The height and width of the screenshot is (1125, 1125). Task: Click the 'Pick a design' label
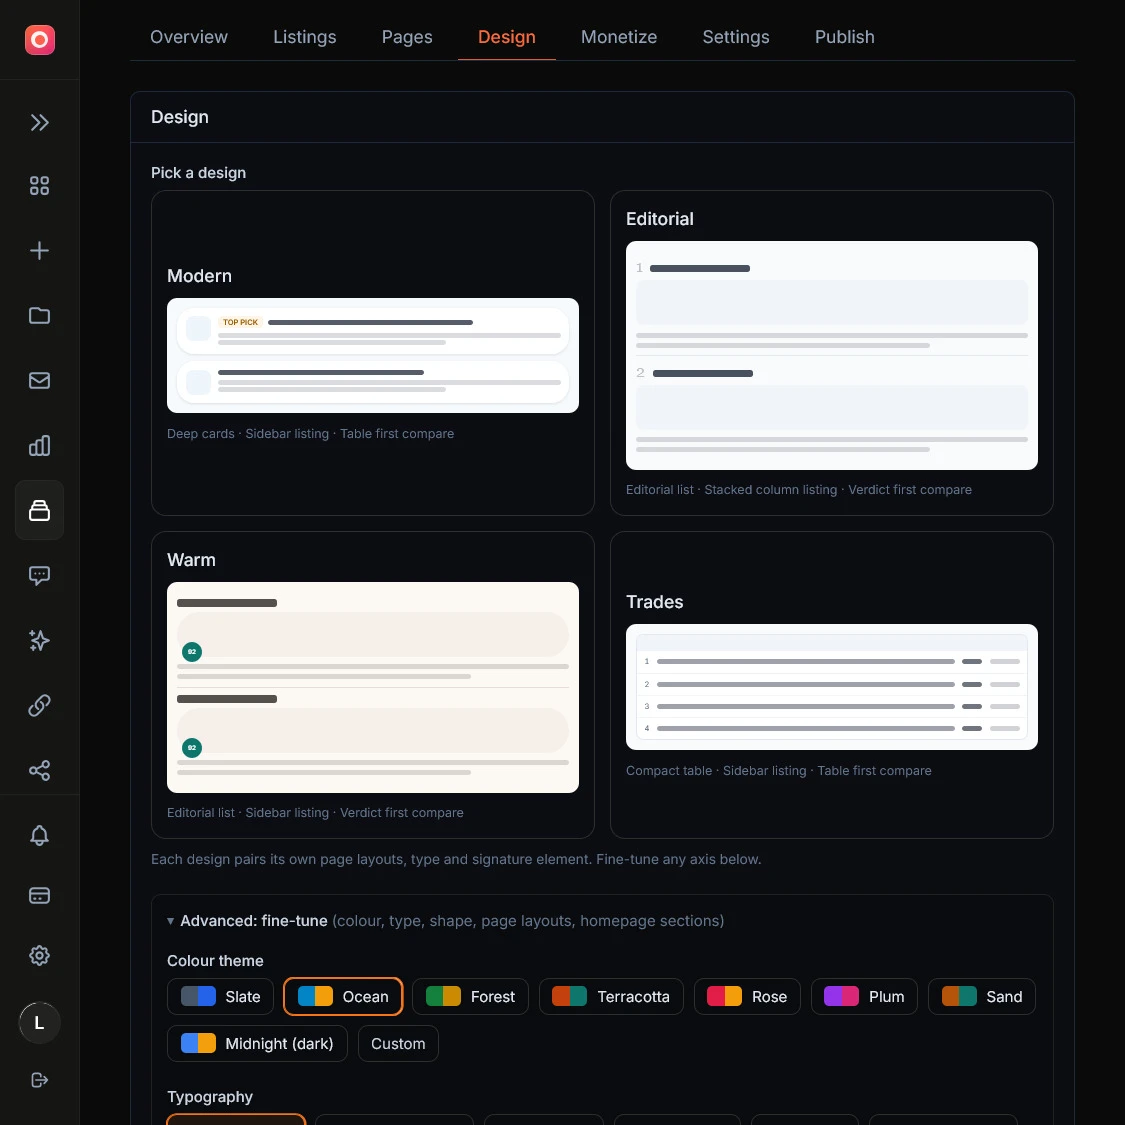[198, 173]
